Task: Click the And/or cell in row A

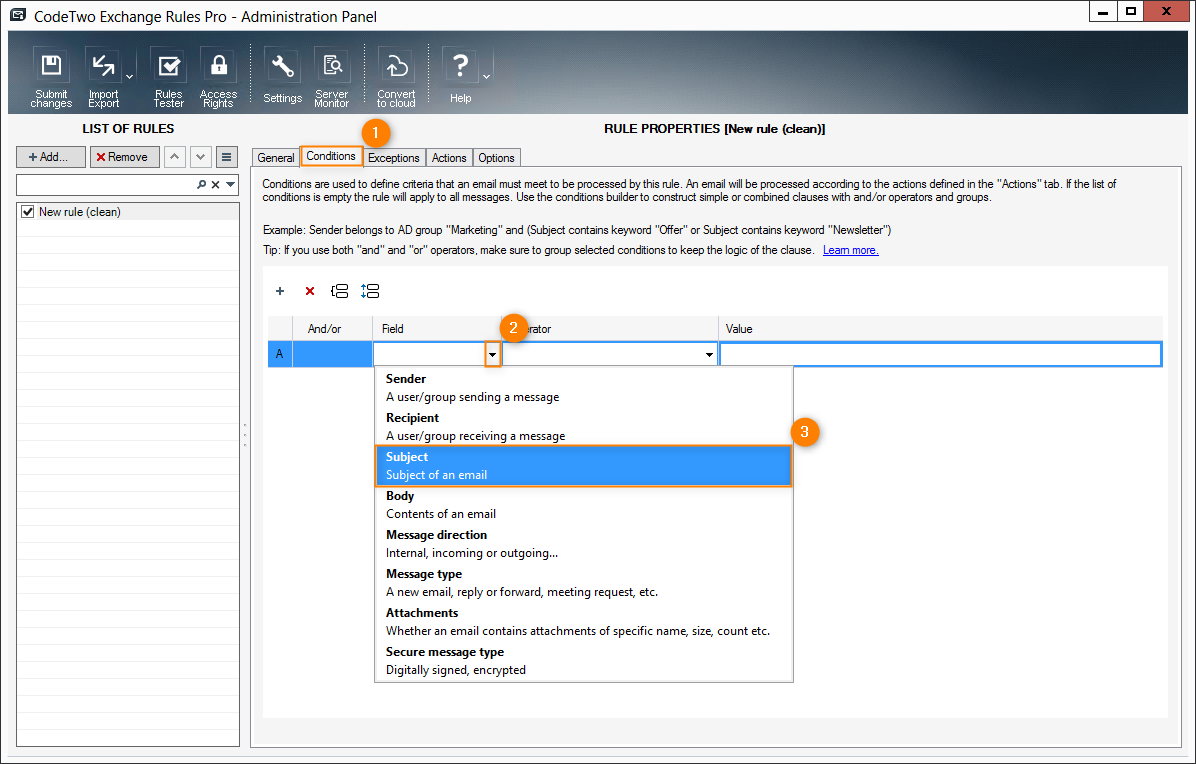Action: pos(333,354)
